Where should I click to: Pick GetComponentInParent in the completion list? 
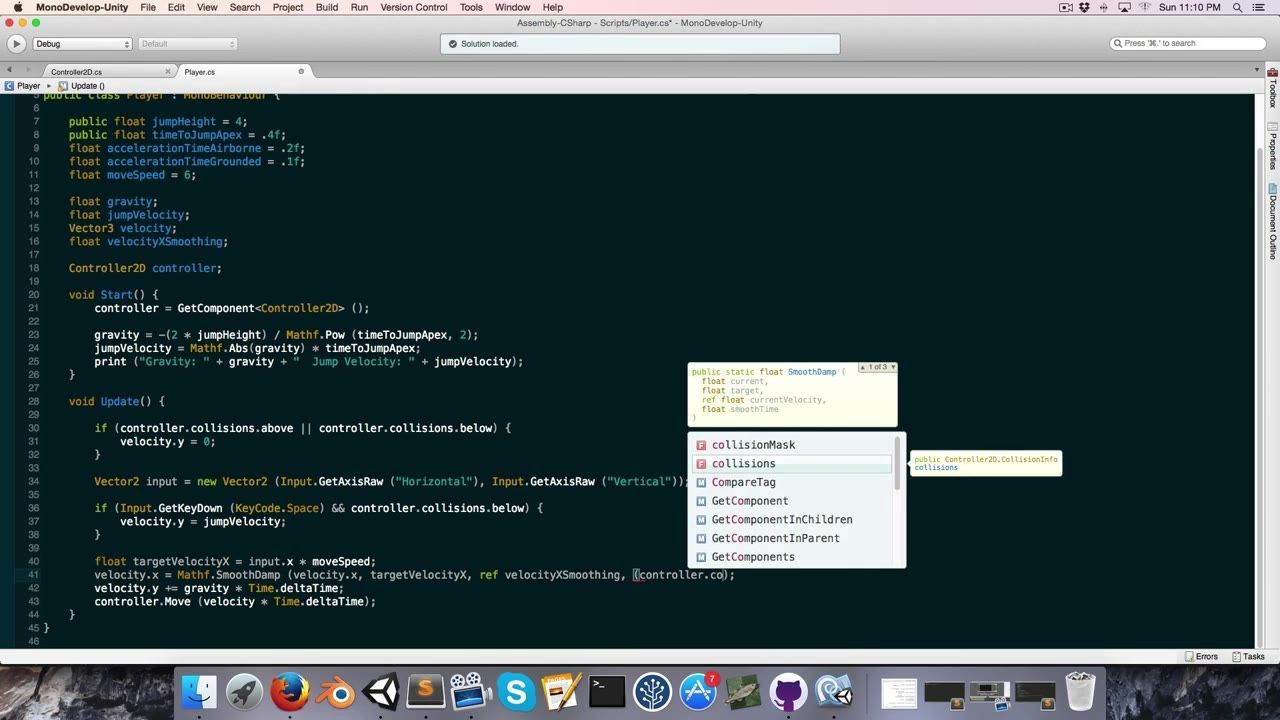pos(792,538)
